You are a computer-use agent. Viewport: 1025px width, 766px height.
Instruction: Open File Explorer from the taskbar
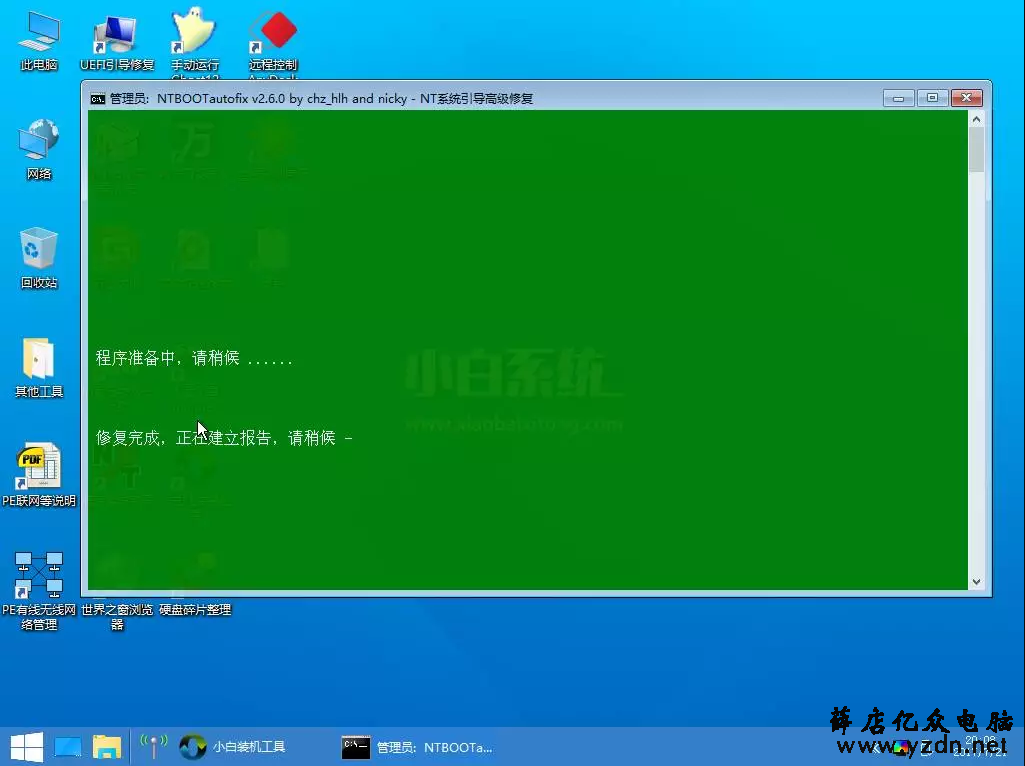[107, 746]
